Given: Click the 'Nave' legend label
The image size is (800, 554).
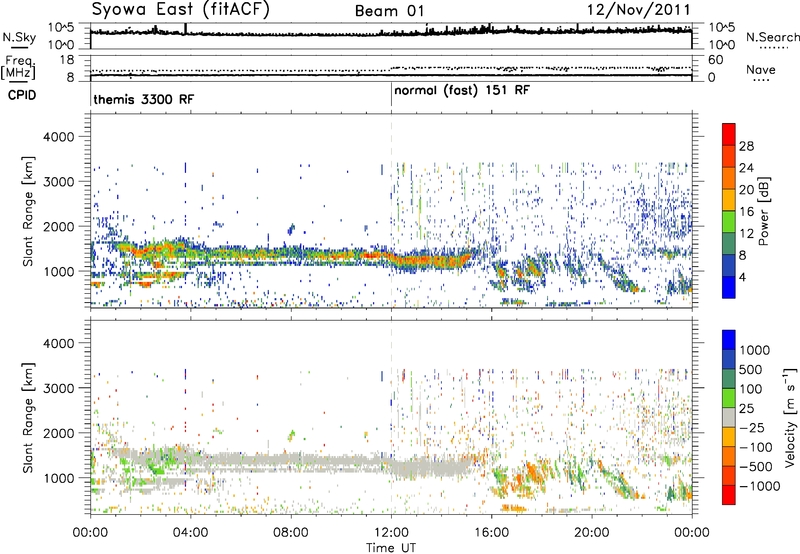Looking at the screenshot, I should 761,70.
